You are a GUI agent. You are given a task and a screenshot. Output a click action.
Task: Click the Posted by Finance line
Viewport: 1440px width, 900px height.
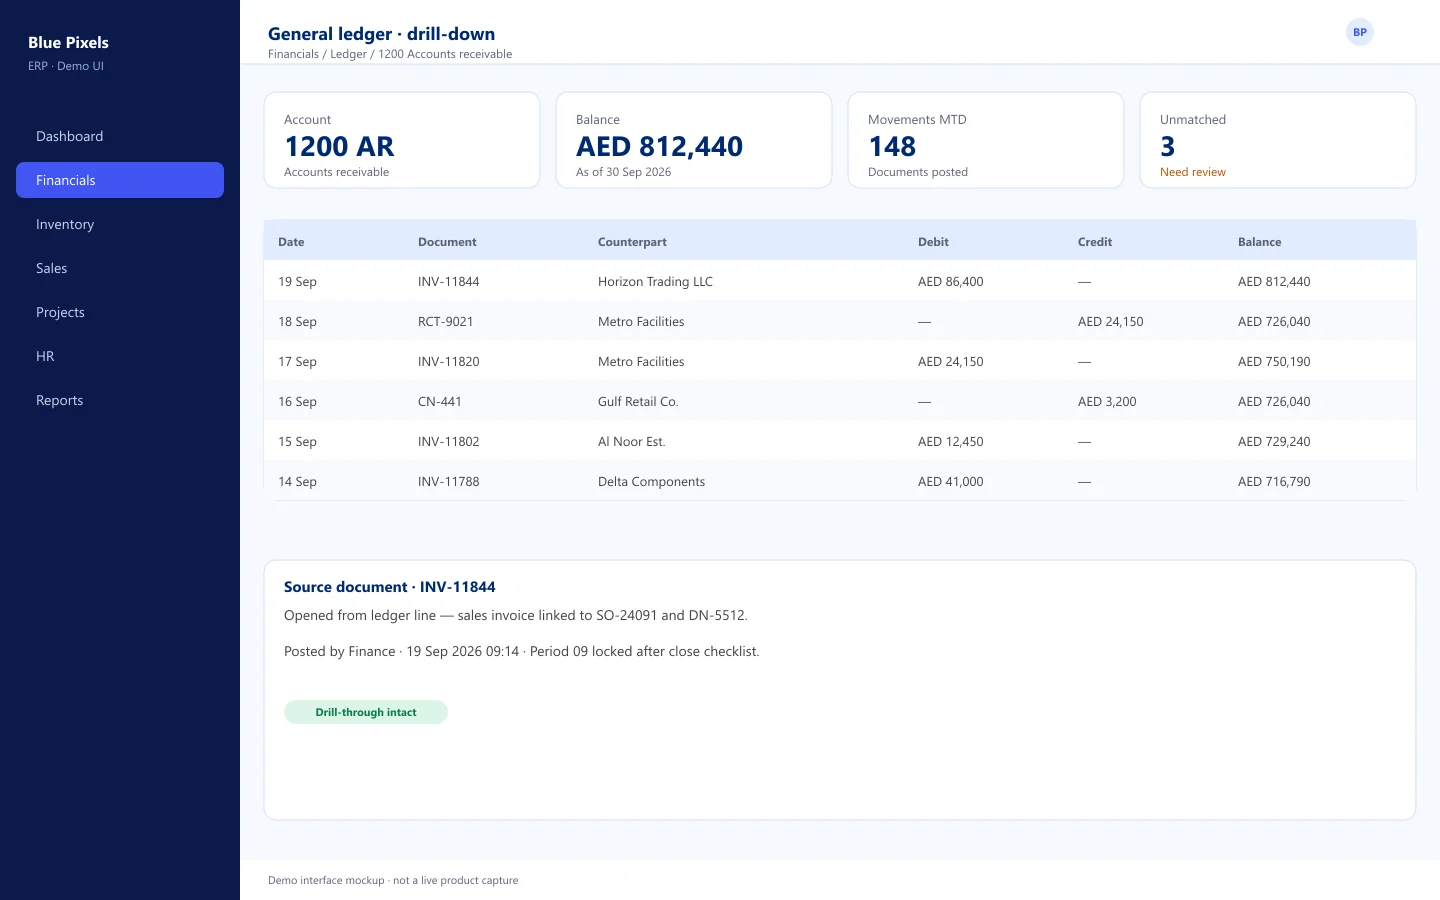(521, 651)
